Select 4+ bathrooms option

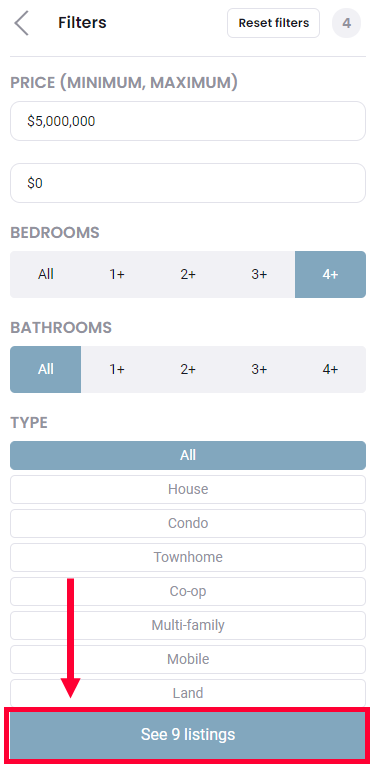click(x=330, y=369)
